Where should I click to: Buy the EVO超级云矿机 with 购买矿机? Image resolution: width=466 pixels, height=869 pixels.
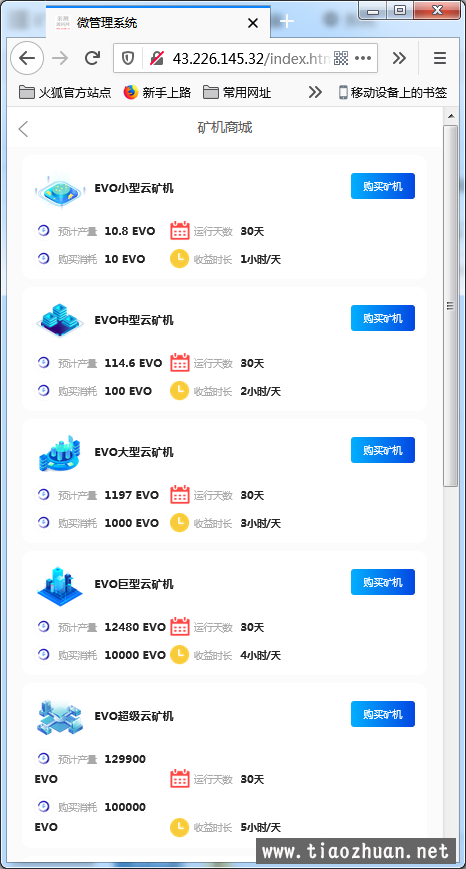[x=383, y=714]
